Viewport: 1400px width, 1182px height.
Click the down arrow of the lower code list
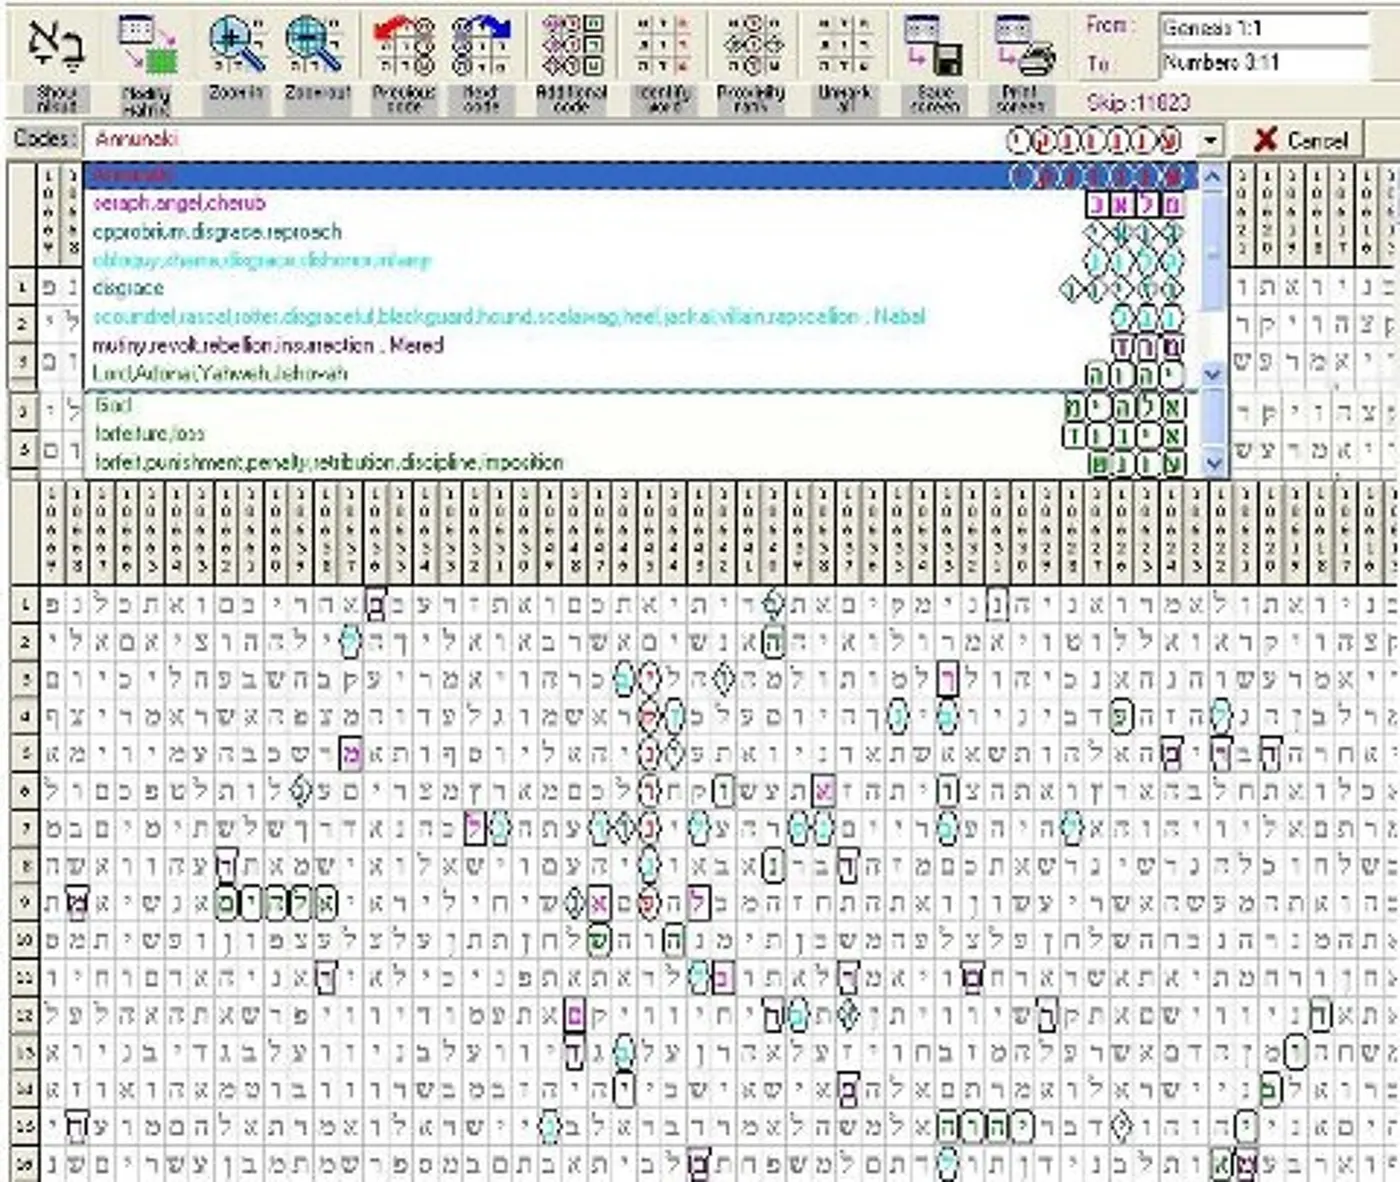point(1213,463)
